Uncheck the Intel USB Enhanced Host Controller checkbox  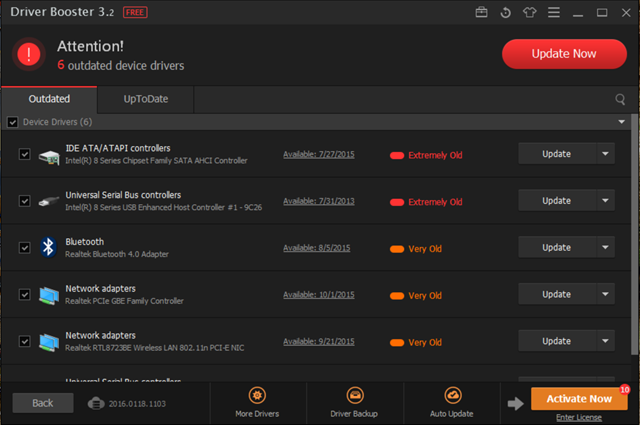[x=24, y=201]
